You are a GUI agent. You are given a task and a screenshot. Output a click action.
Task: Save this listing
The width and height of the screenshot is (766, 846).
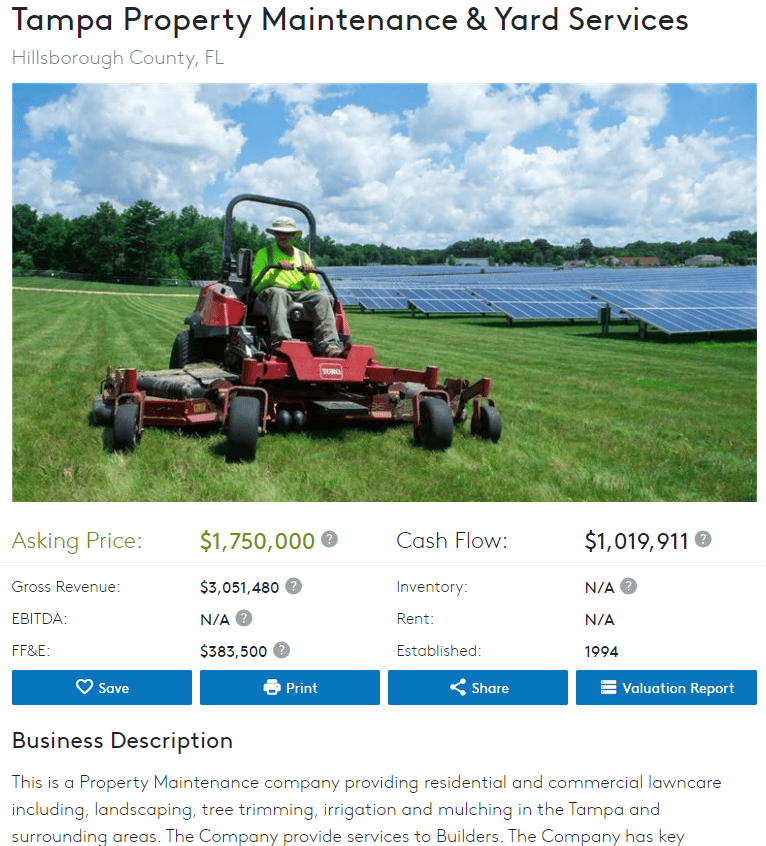(x=102, y=687)
